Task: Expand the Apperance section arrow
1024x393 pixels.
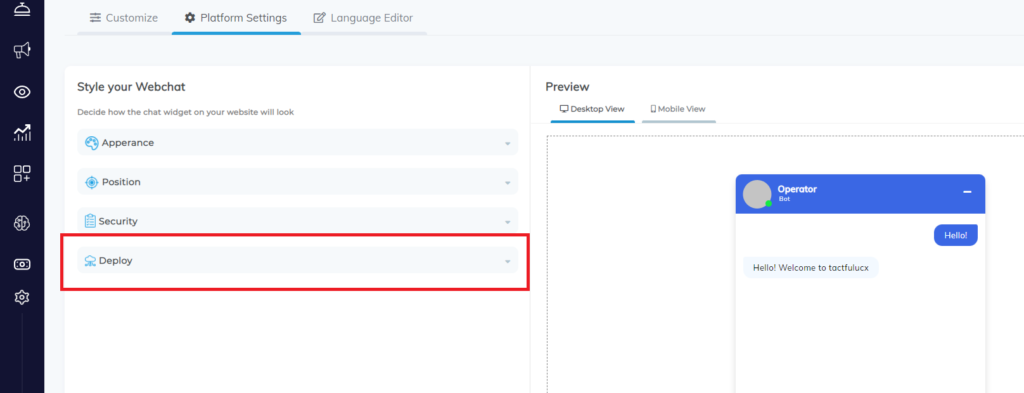Action: (507, 144)
